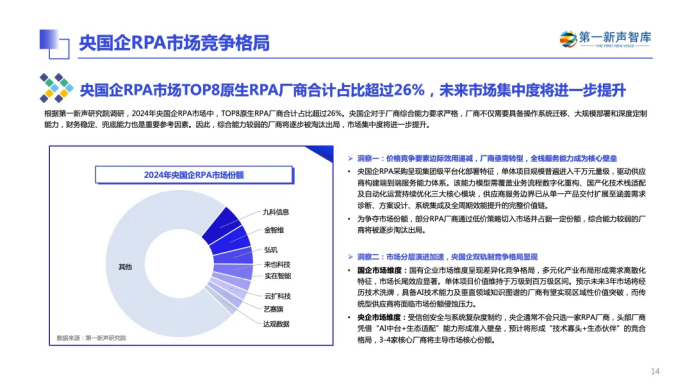Click the 弘玑 chart label
This screenshot has width=692, height=390.
click(x=271, y=250)
